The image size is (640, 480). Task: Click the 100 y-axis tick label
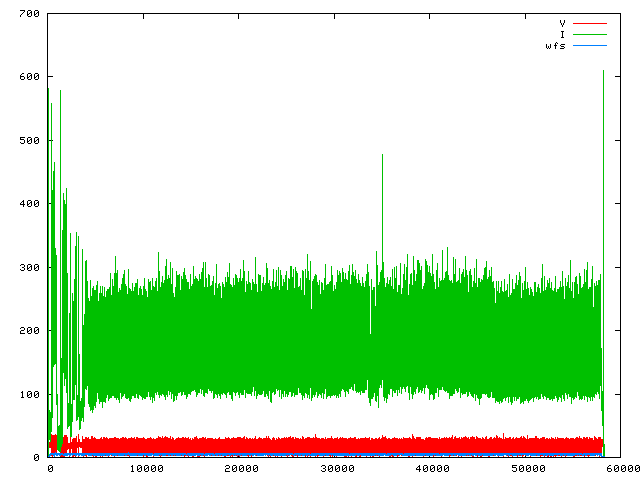[28, 394]
